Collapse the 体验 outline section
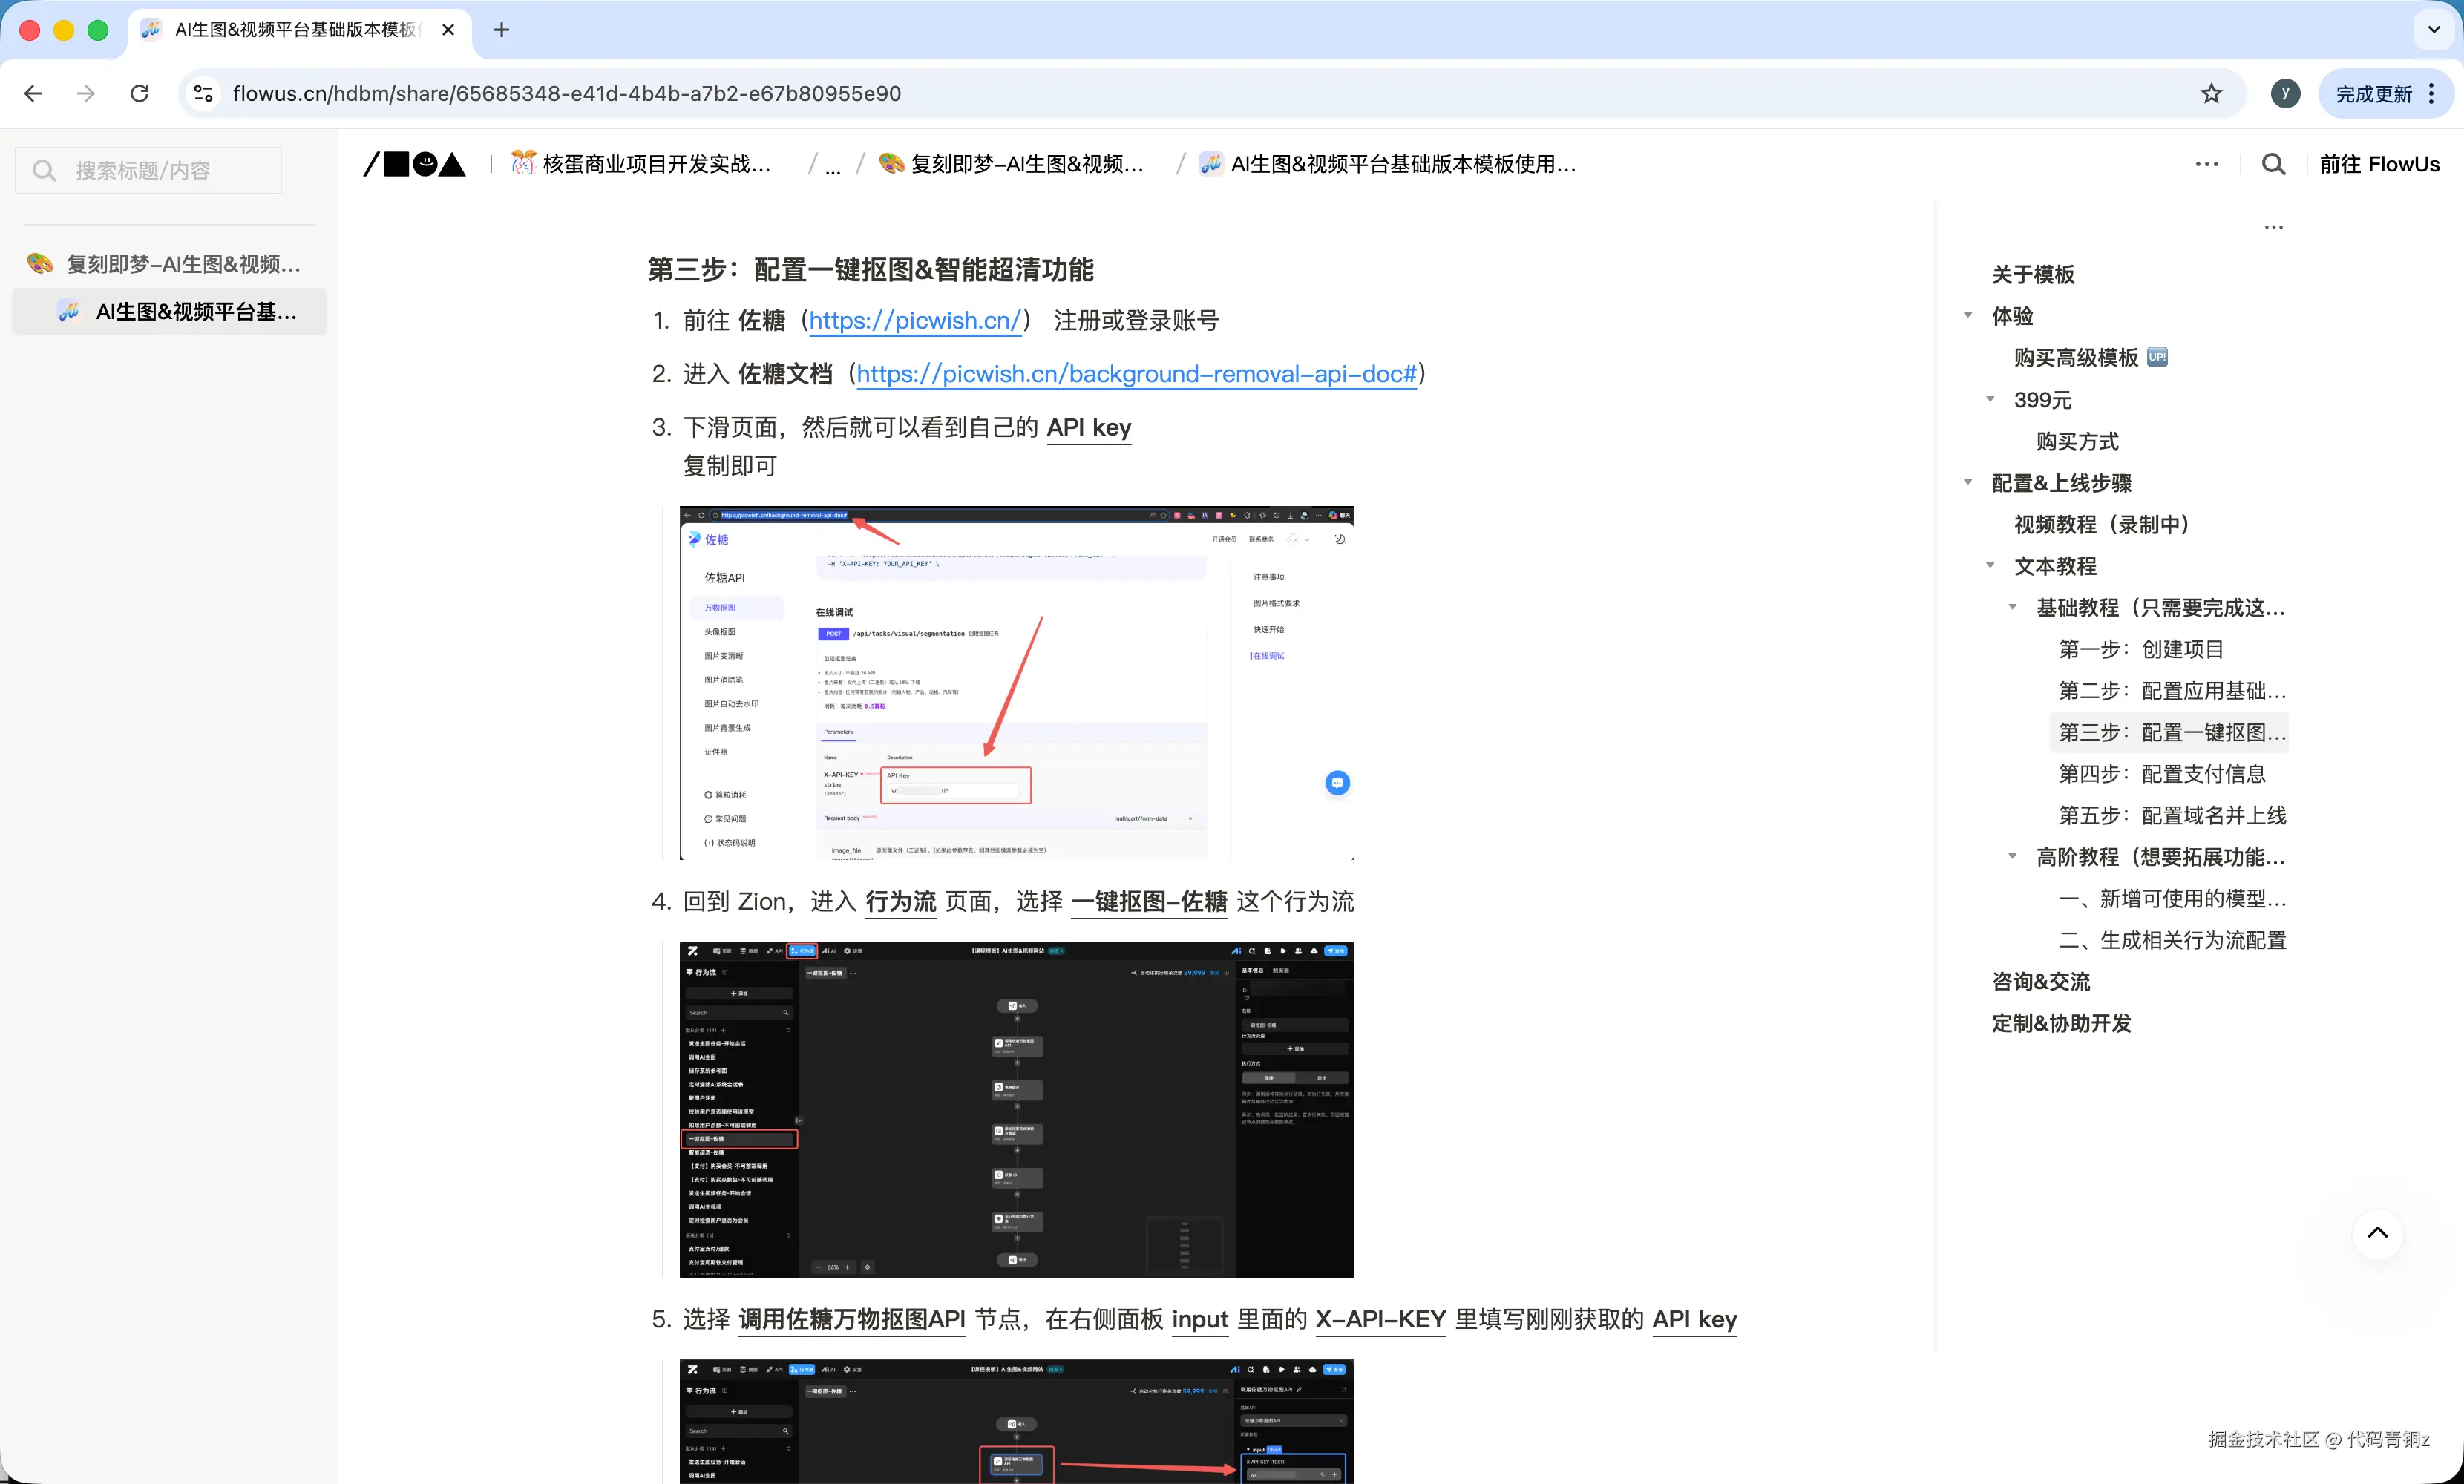2464x1484 pixels. 1968,316
